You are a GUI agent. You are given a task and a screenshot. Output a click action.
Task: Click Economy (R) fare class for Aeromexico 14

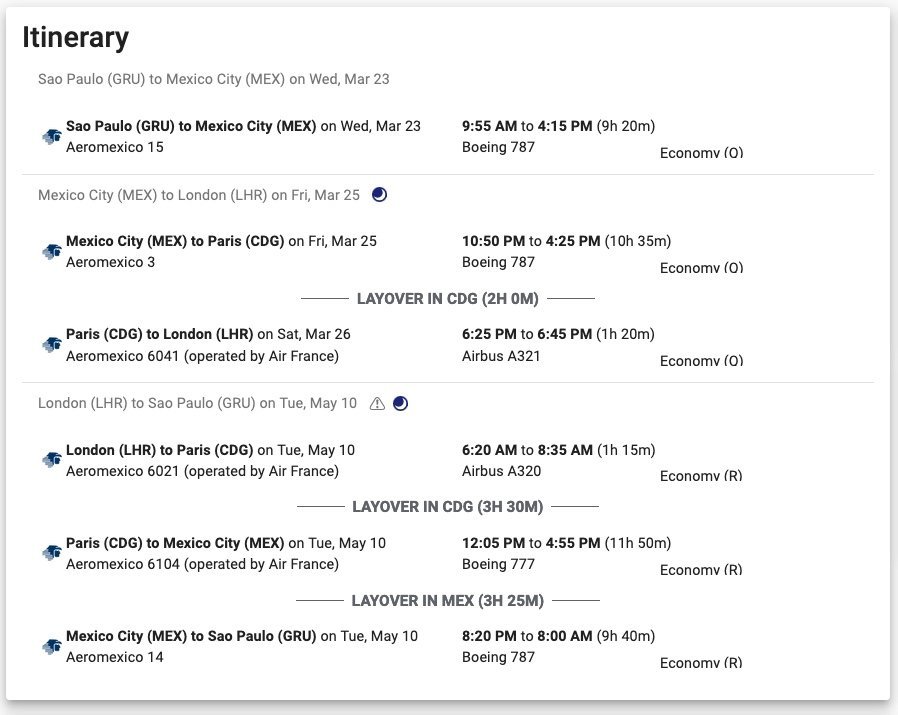tap(701, 662)
